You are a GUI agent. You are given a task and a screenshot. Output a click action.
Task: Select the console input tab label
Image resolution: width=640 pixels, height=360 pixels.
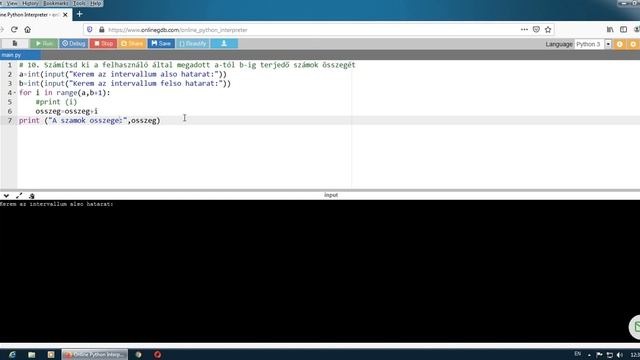click(x=331, y=195)
